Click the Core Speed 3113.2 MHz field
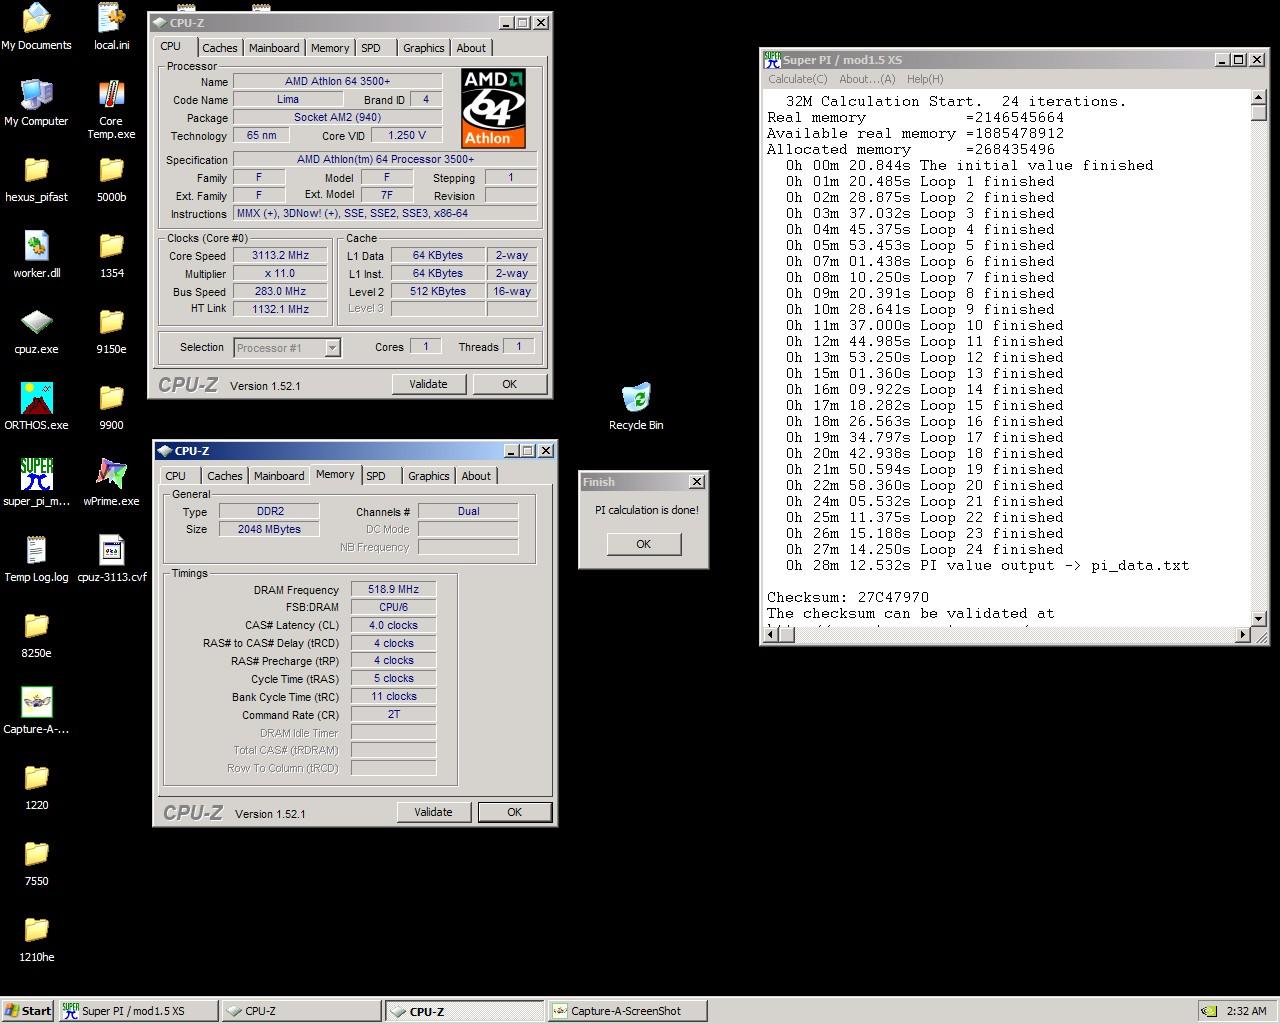This screenshot has height=1024, width=1280. click(x=281, y=255)
